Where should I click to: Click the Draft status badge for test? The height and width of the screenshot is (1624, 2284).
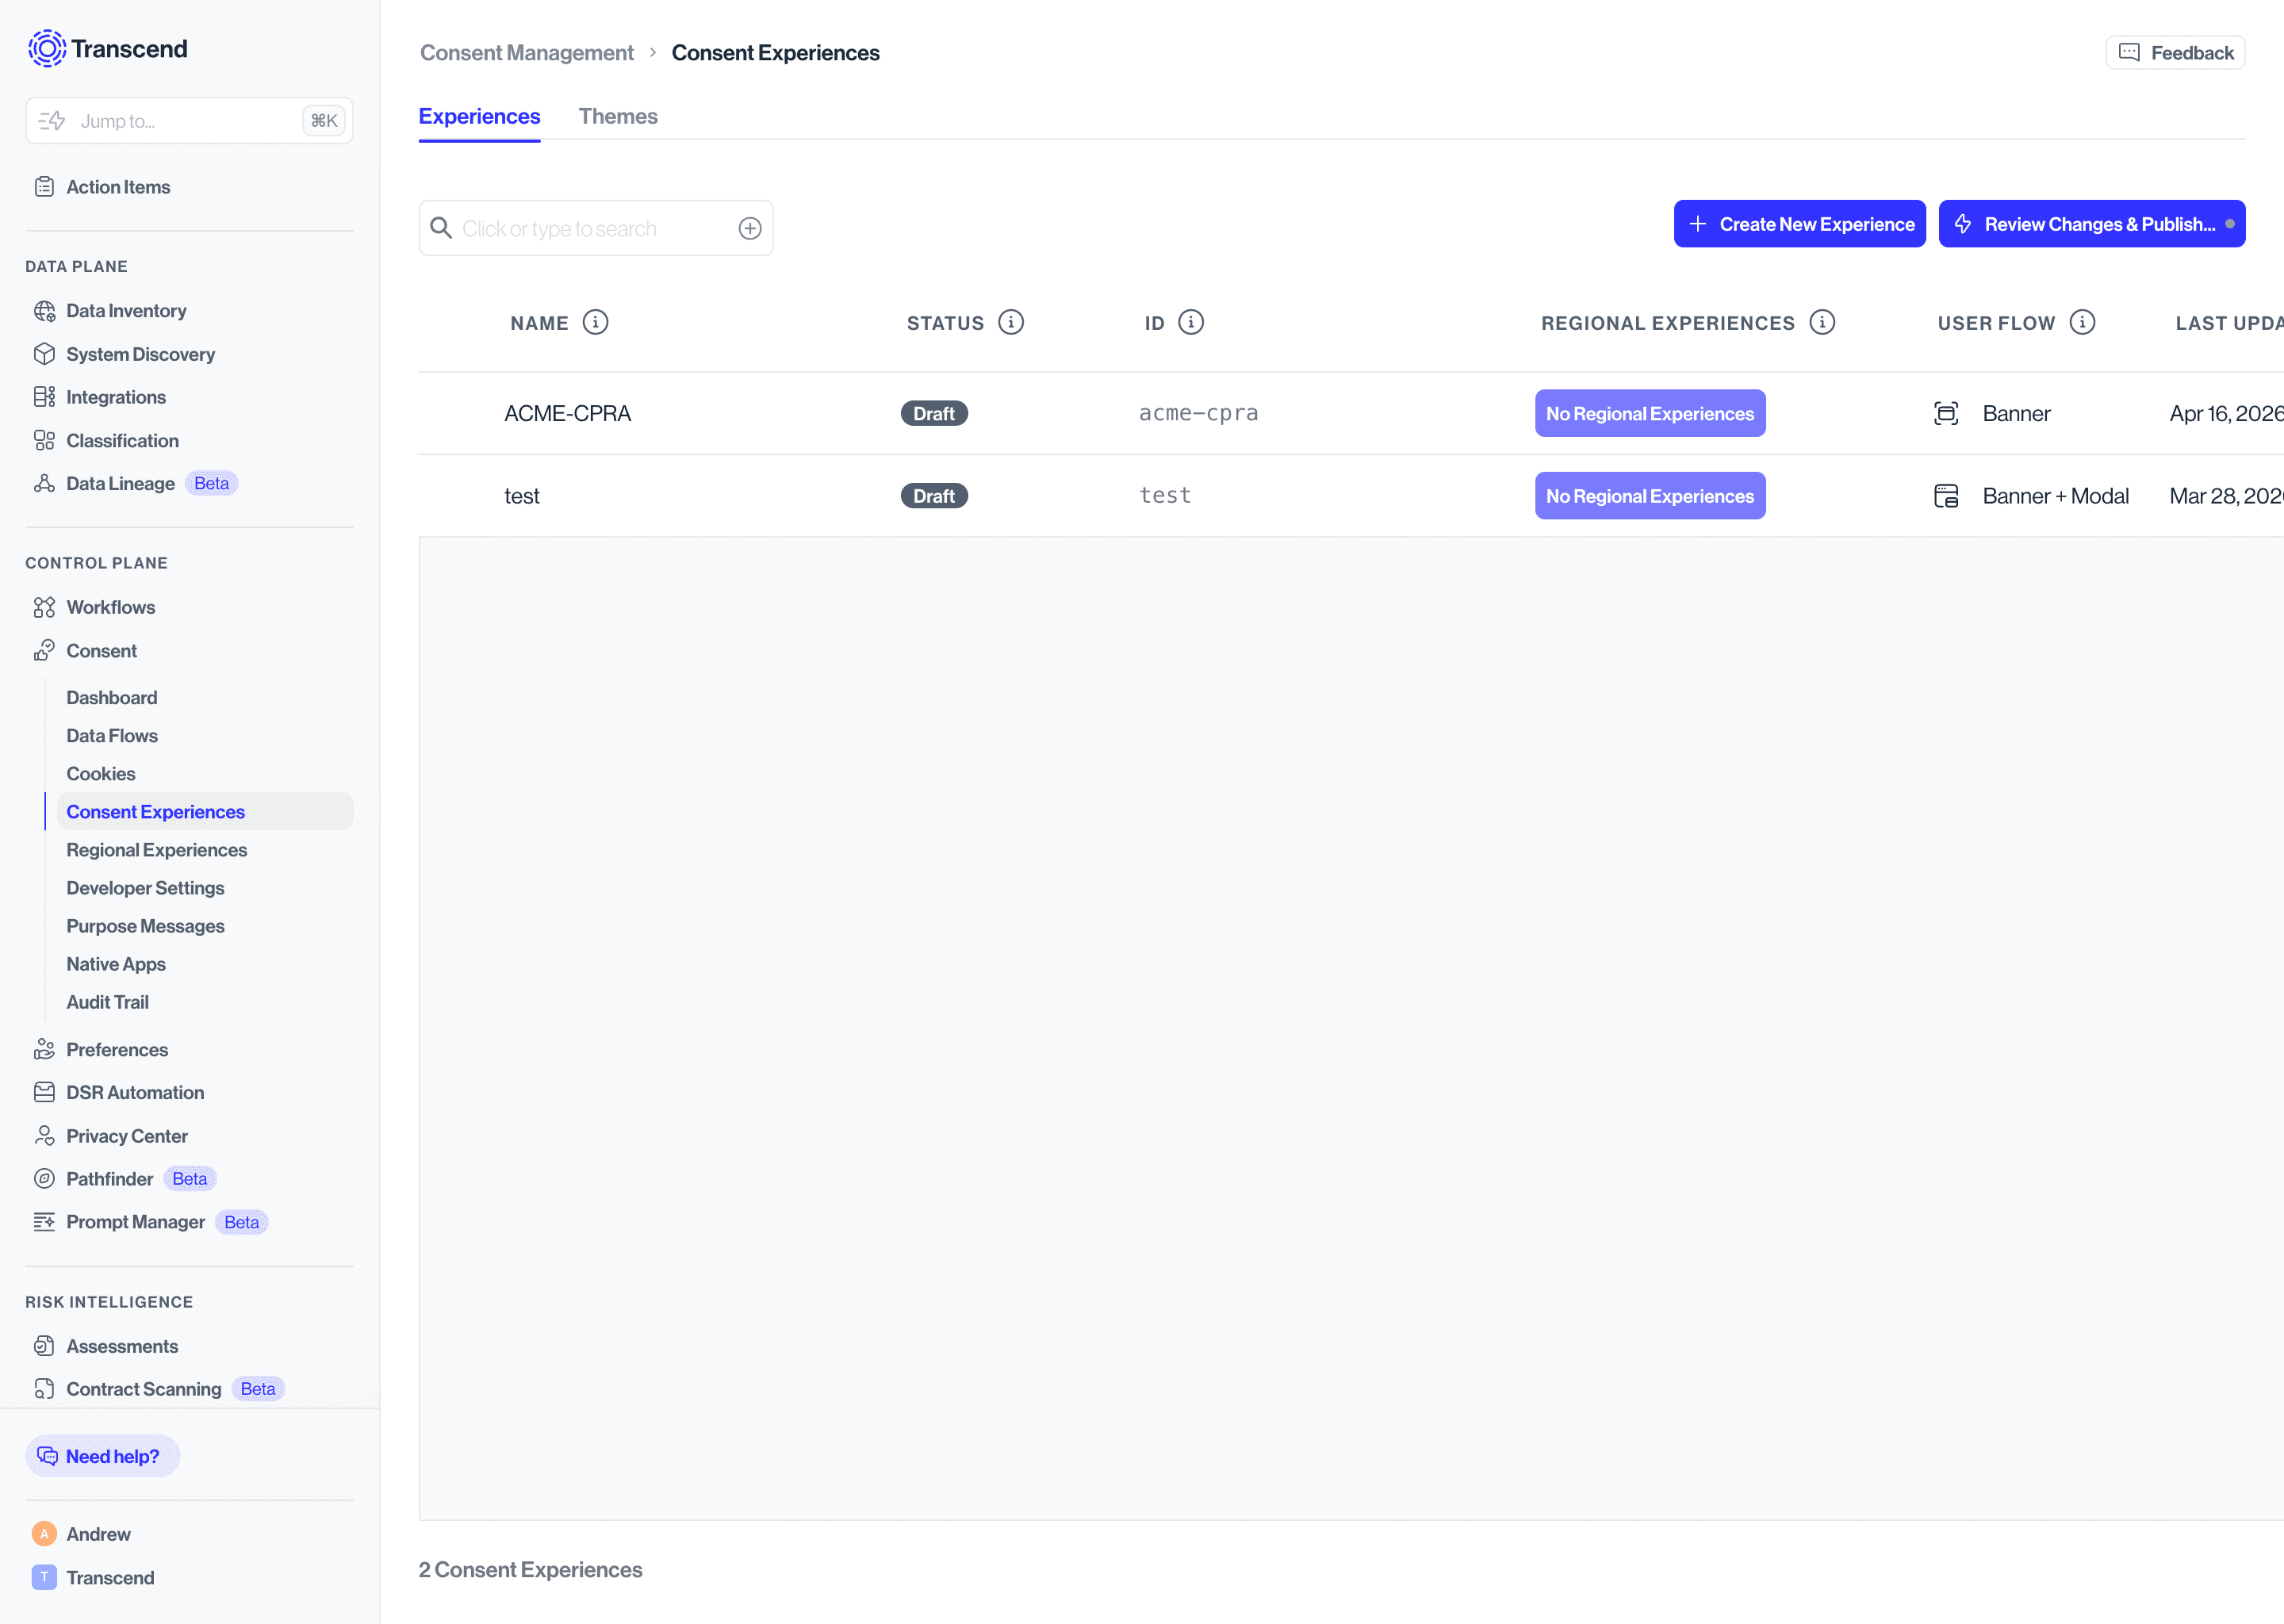934,496
